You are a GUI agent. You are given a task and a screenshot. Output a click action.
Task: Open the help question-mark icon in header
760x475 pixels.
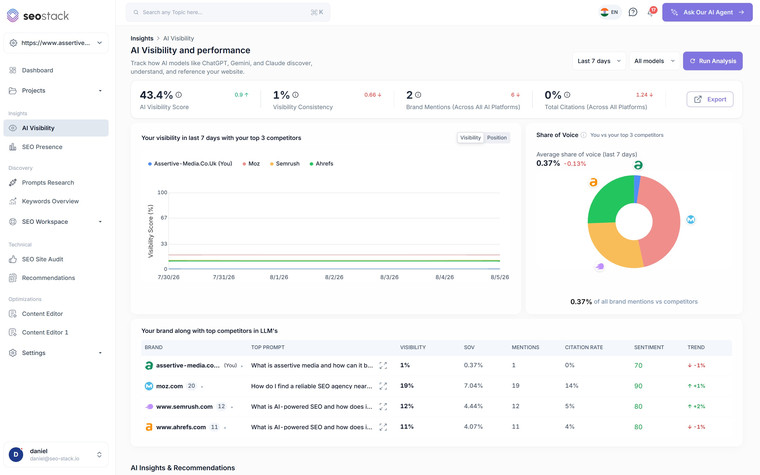tap(633, 12)
